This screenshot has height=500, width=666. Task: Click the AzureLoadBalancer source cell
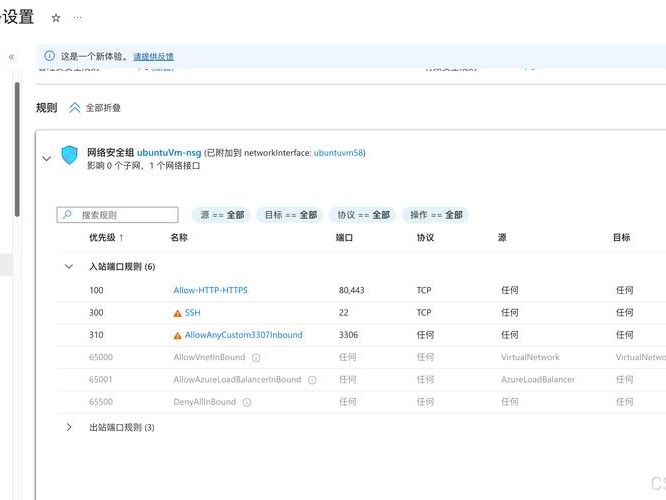pyautogui.click(x=538, y=379)
